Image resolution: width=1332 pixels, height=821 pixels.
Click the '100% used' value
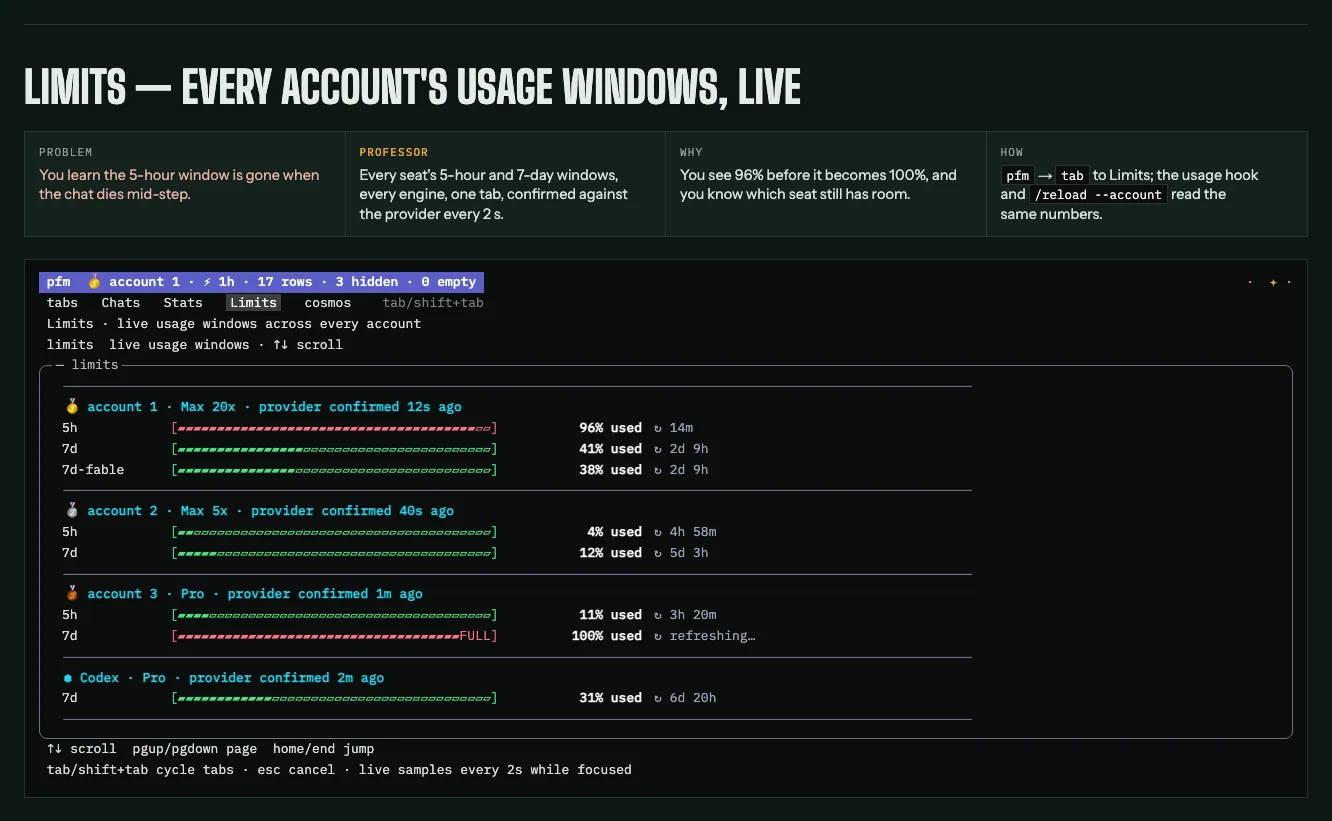coord(606,636)
